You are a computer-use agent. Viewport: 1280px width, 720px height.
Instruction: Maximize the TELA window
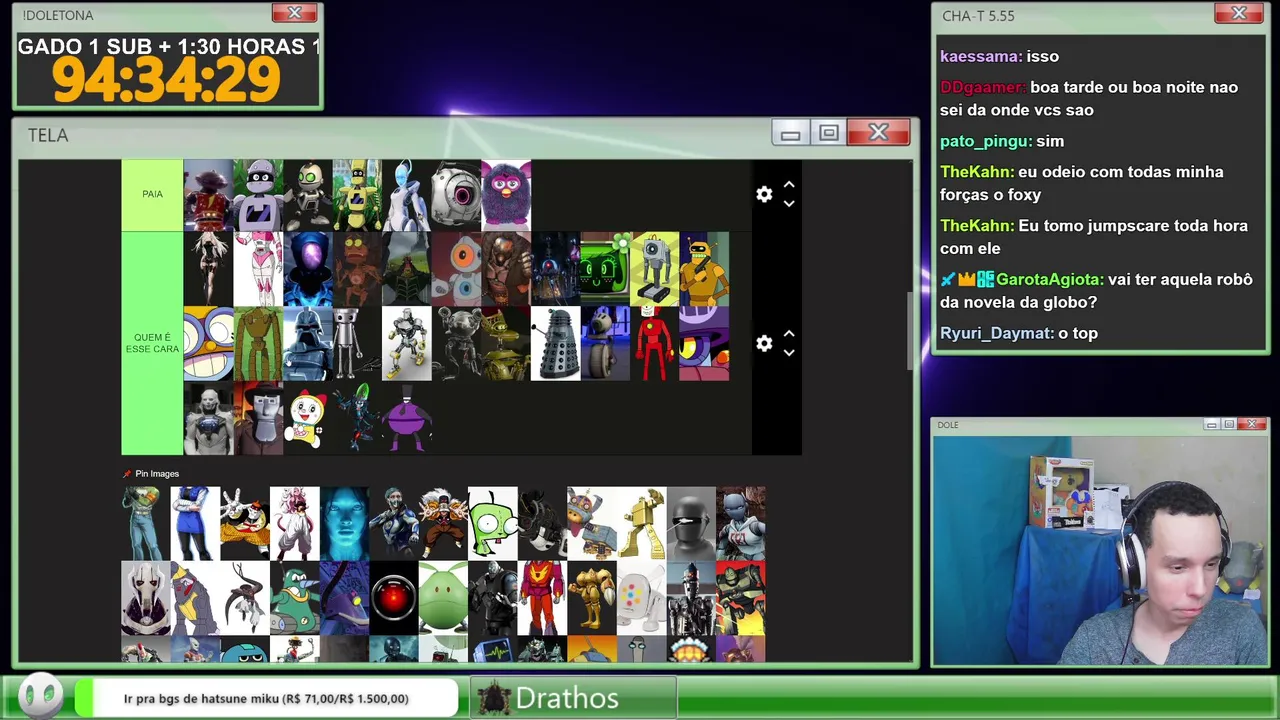pos(829,133)
